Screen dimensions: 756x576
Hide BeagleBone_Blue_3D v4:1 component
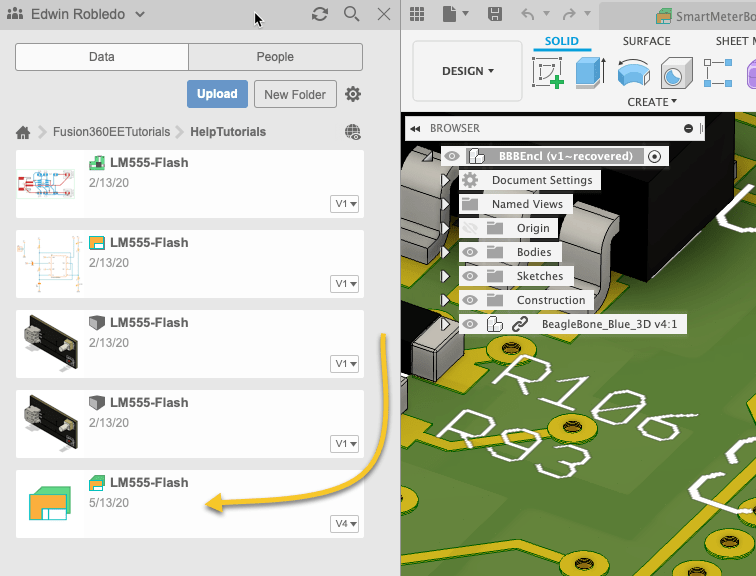pos(470,324)
